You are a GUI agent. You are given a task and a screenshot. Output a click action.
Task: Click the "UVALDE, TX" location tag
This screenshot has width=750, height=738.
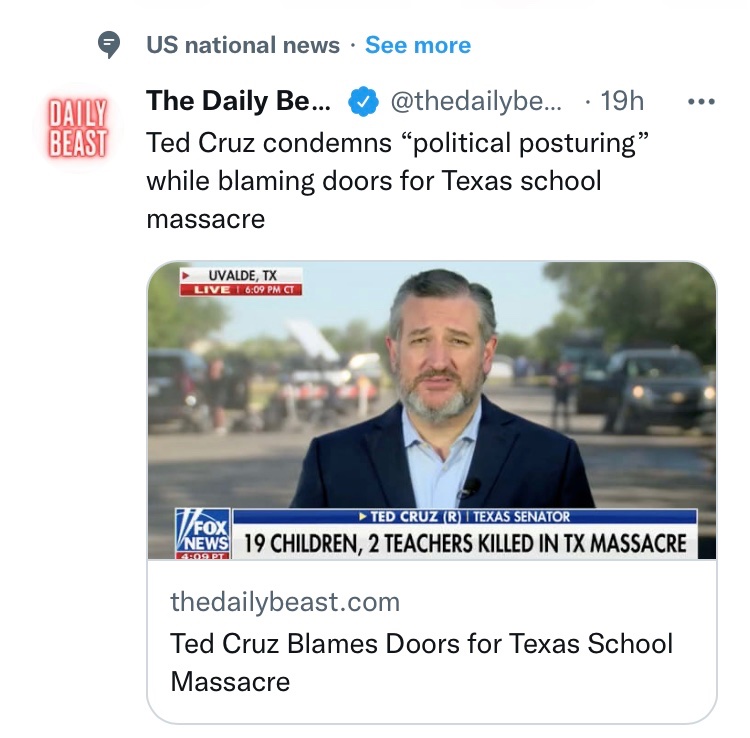click(x=241, y=275)
